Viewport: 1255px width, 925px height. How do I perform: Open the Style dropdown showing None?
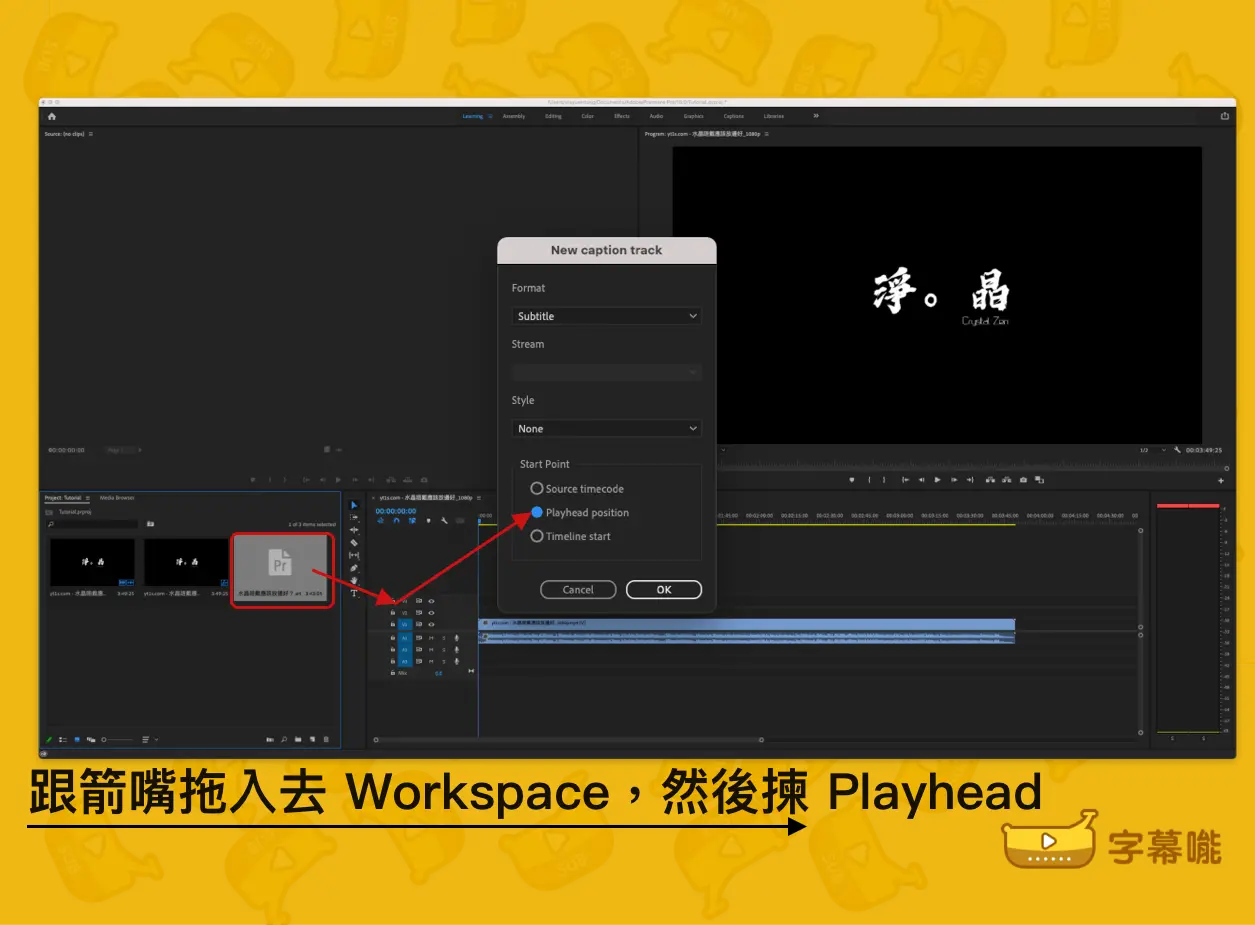tap(606, 429)
